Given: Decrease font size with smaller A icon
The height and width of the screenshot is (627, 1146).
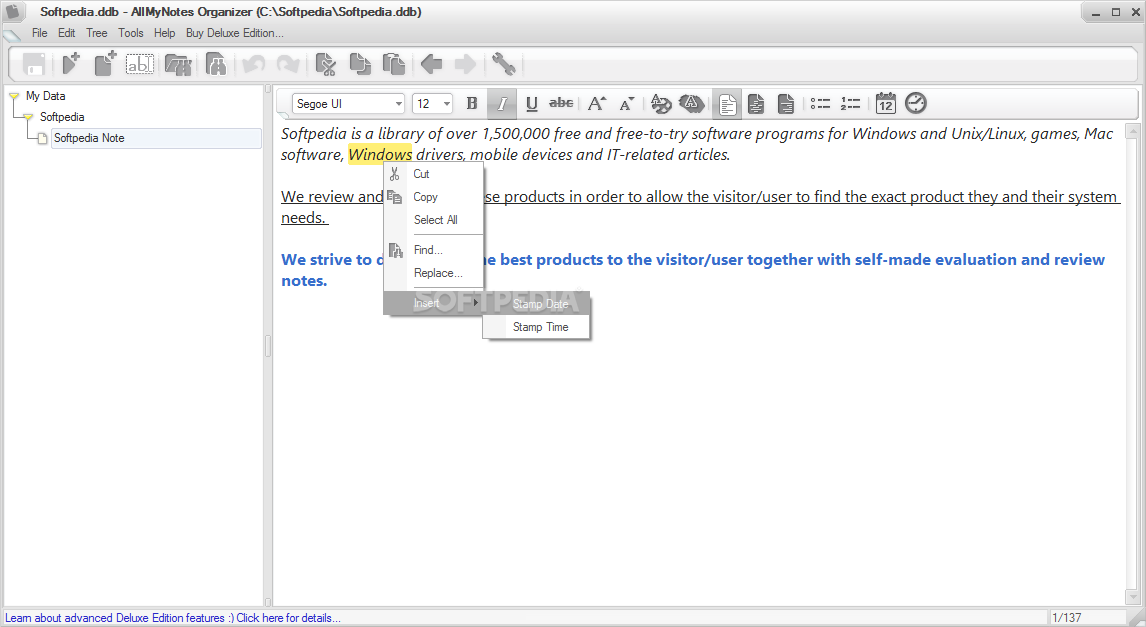Looking at the screenshot, I should click(626, 104).
